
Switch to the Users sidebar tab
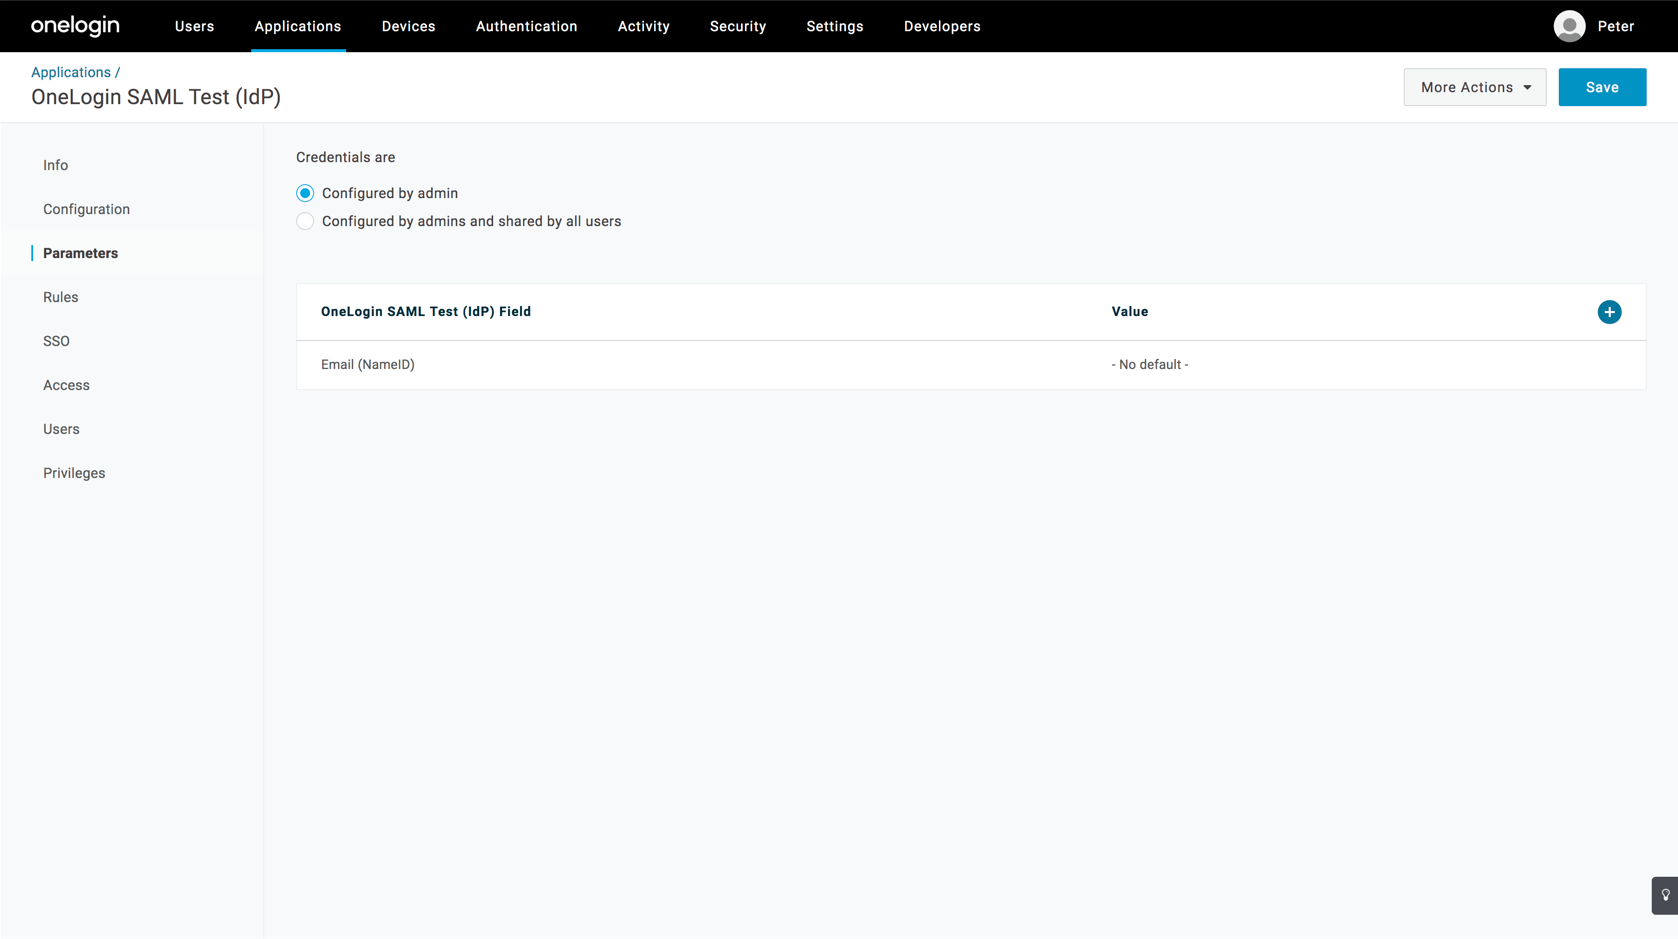(x=61, y=429)
